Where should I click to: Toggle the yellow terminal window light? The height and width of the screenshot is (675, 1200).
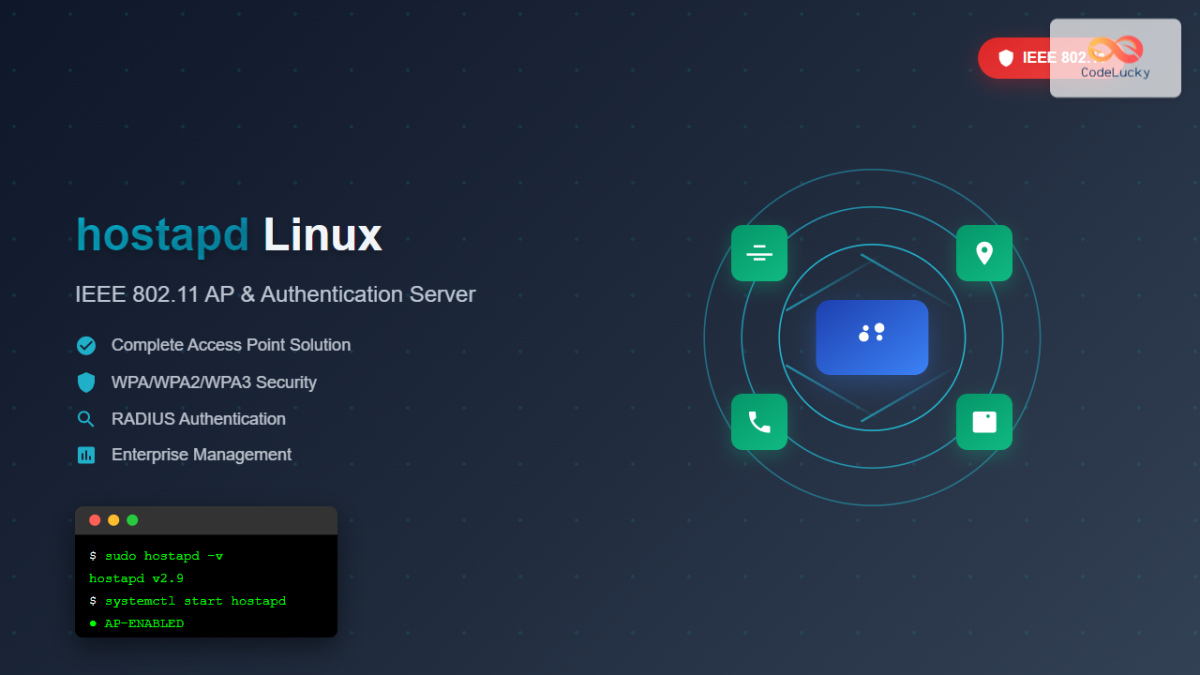(x=113, y=520)
